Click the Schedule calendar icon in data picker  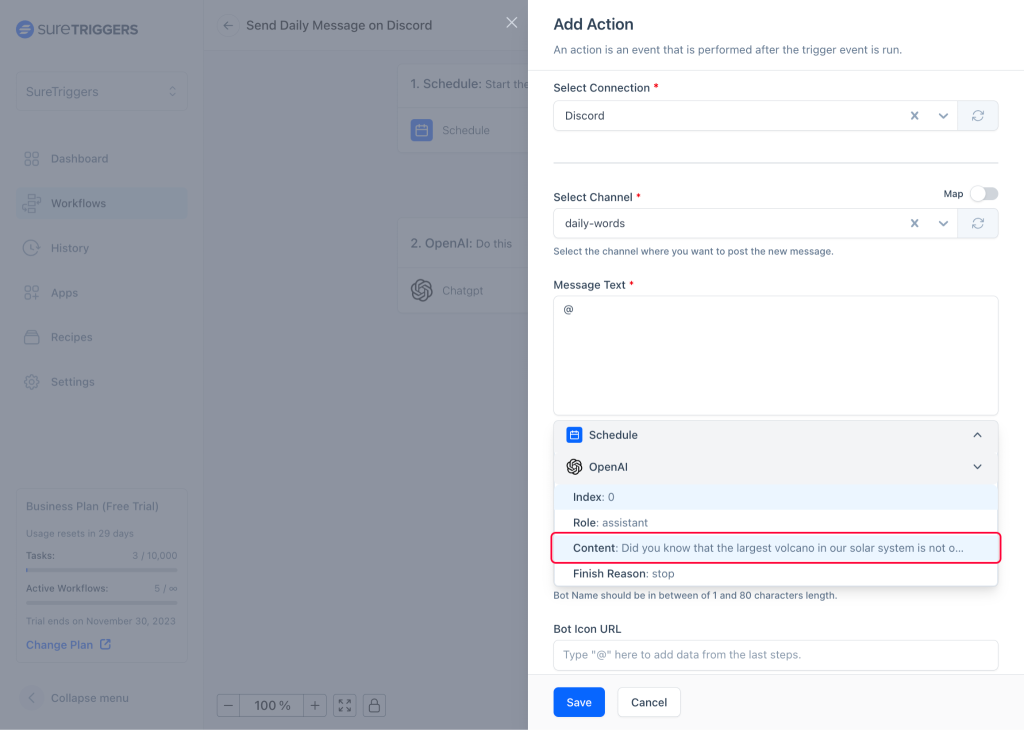pyautogui.click(x=574, y=434)
